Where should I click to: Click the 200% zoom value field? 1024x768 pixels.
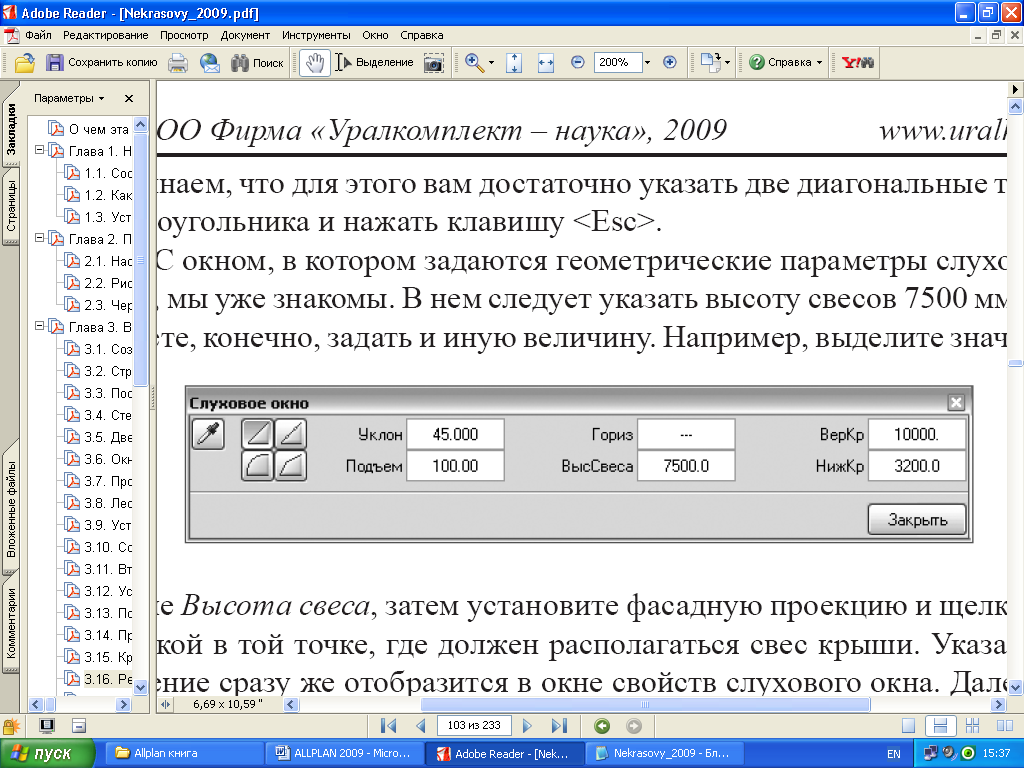(x=617, y=63)
